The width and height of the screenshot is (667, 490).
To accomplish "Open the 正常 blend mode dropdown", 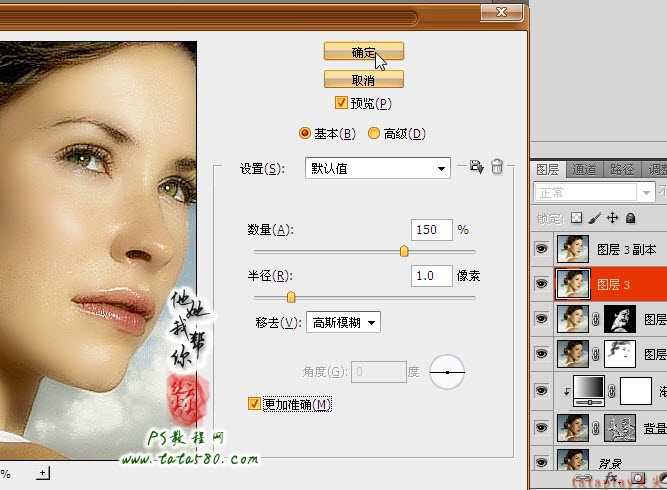I will pyautogui.click(x=594, y=192).
